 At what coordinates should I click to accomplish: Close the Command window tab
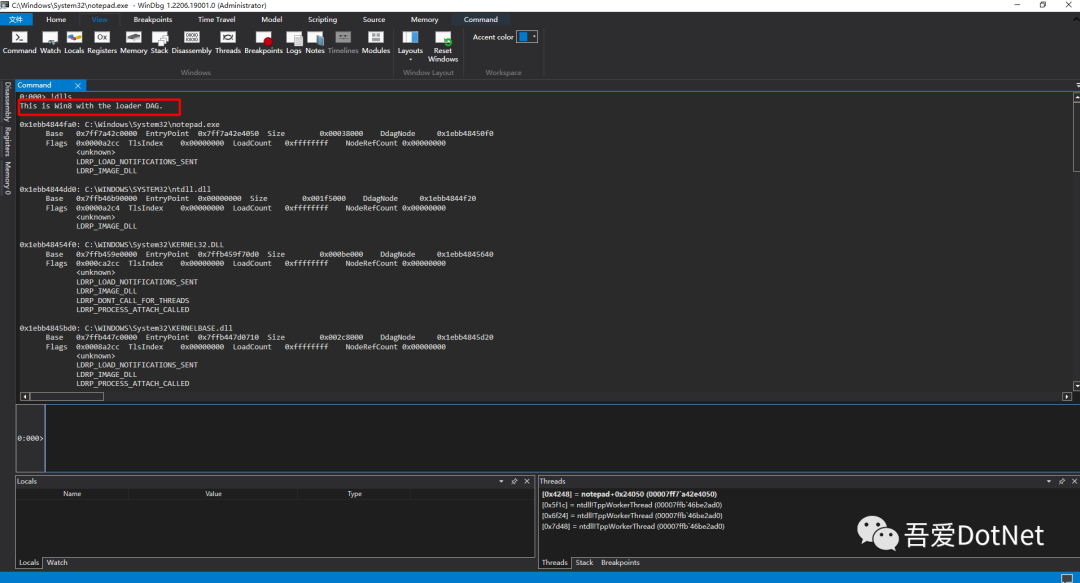coord(78,85)
